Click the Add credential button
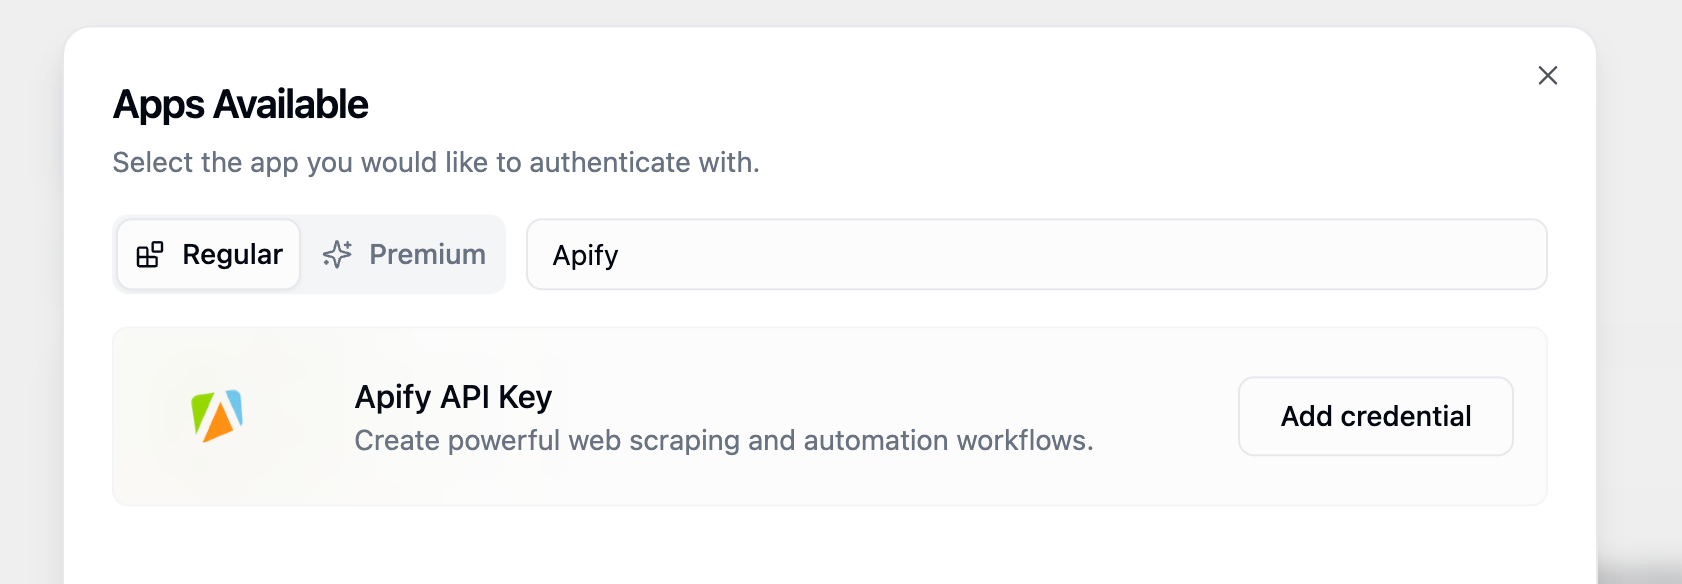Image resolution: width=1682 pixels, height=584 pixels. (x=1375, y=416)
